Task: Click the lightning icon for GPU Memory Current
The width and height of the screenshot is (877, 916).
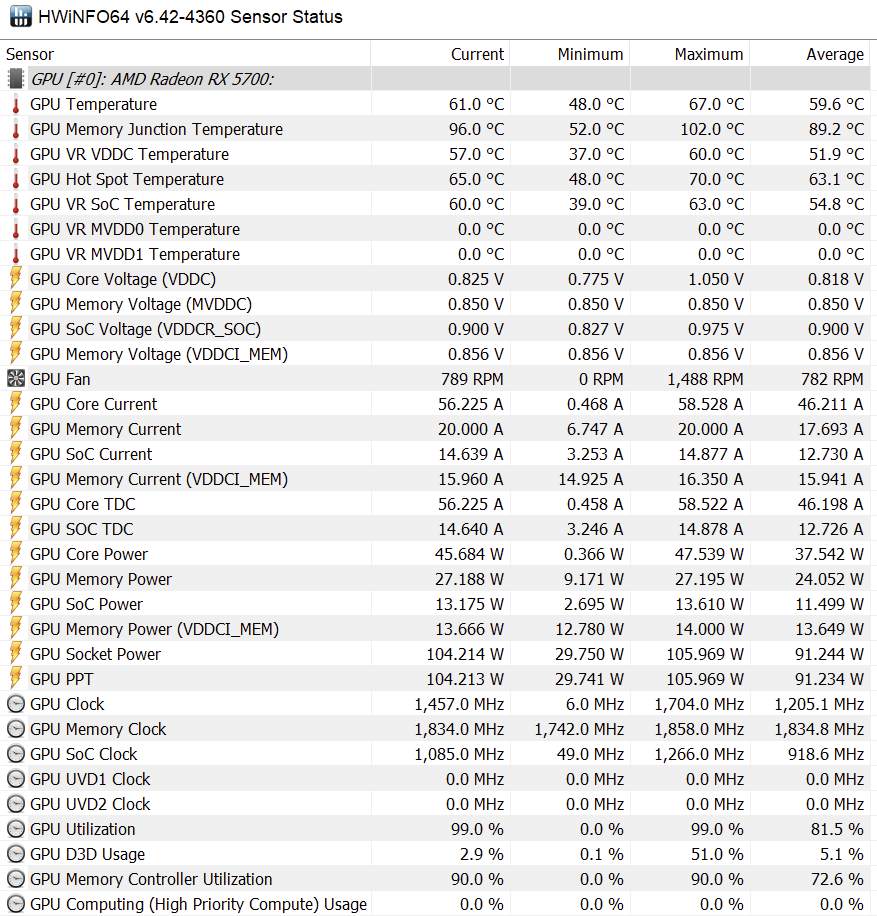Action: [x=16, y=429]
